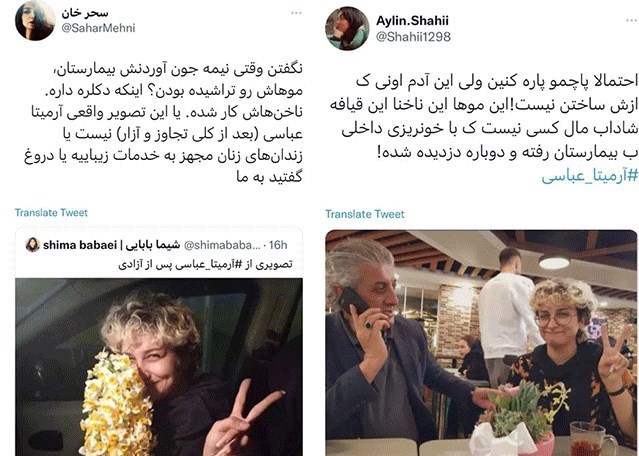This screenshot has height=456, width=639.
Task: Translate the Aylin.Shahii tweet
Action: 365,214
